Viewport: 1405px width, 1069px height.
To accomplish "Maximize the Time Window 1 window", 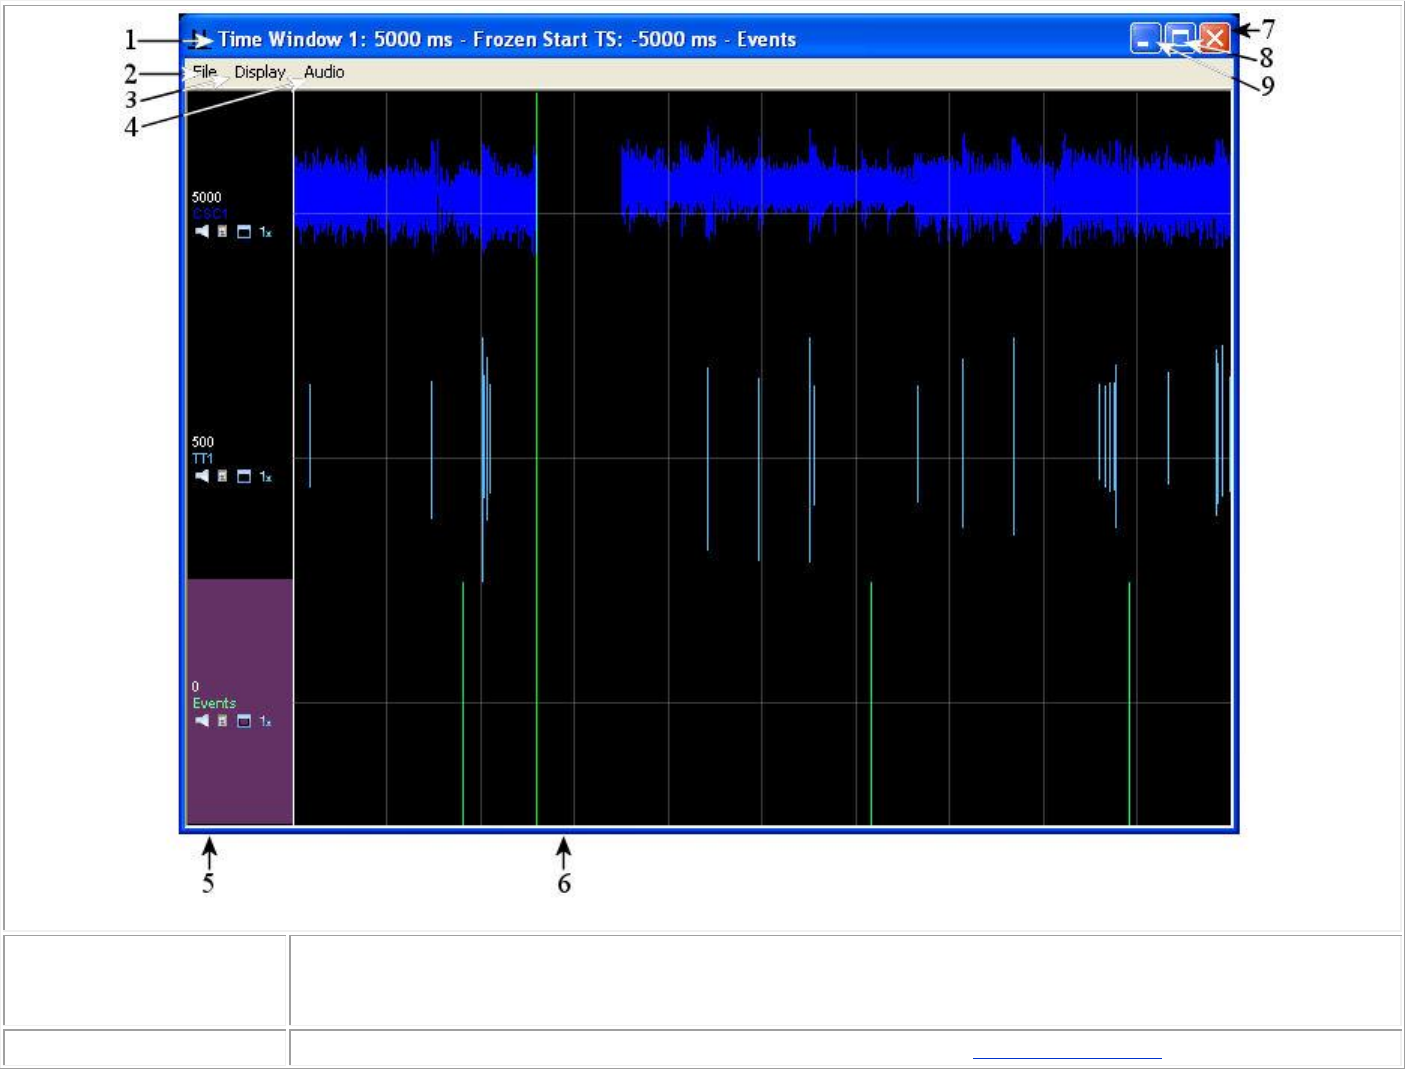I will tap(1180, 39).
